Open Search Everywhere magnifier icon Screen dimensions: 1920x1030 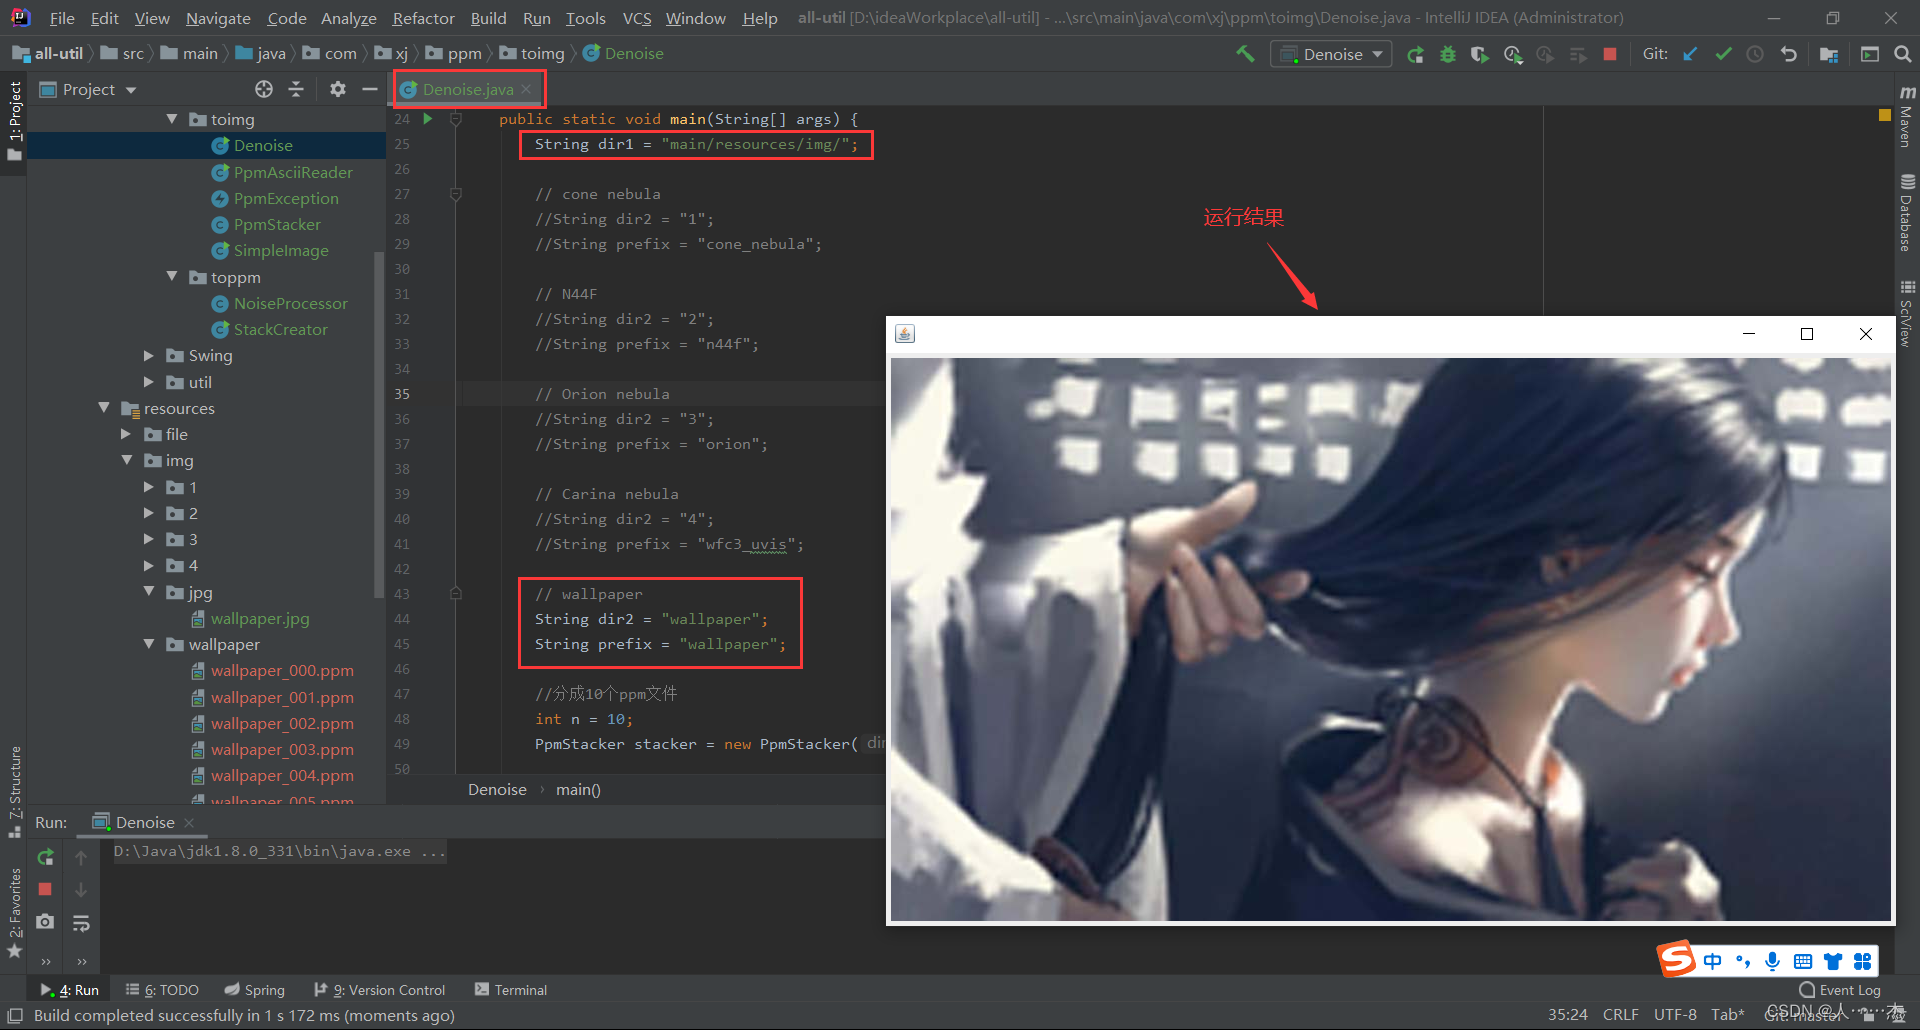[x=1903, y=54]
